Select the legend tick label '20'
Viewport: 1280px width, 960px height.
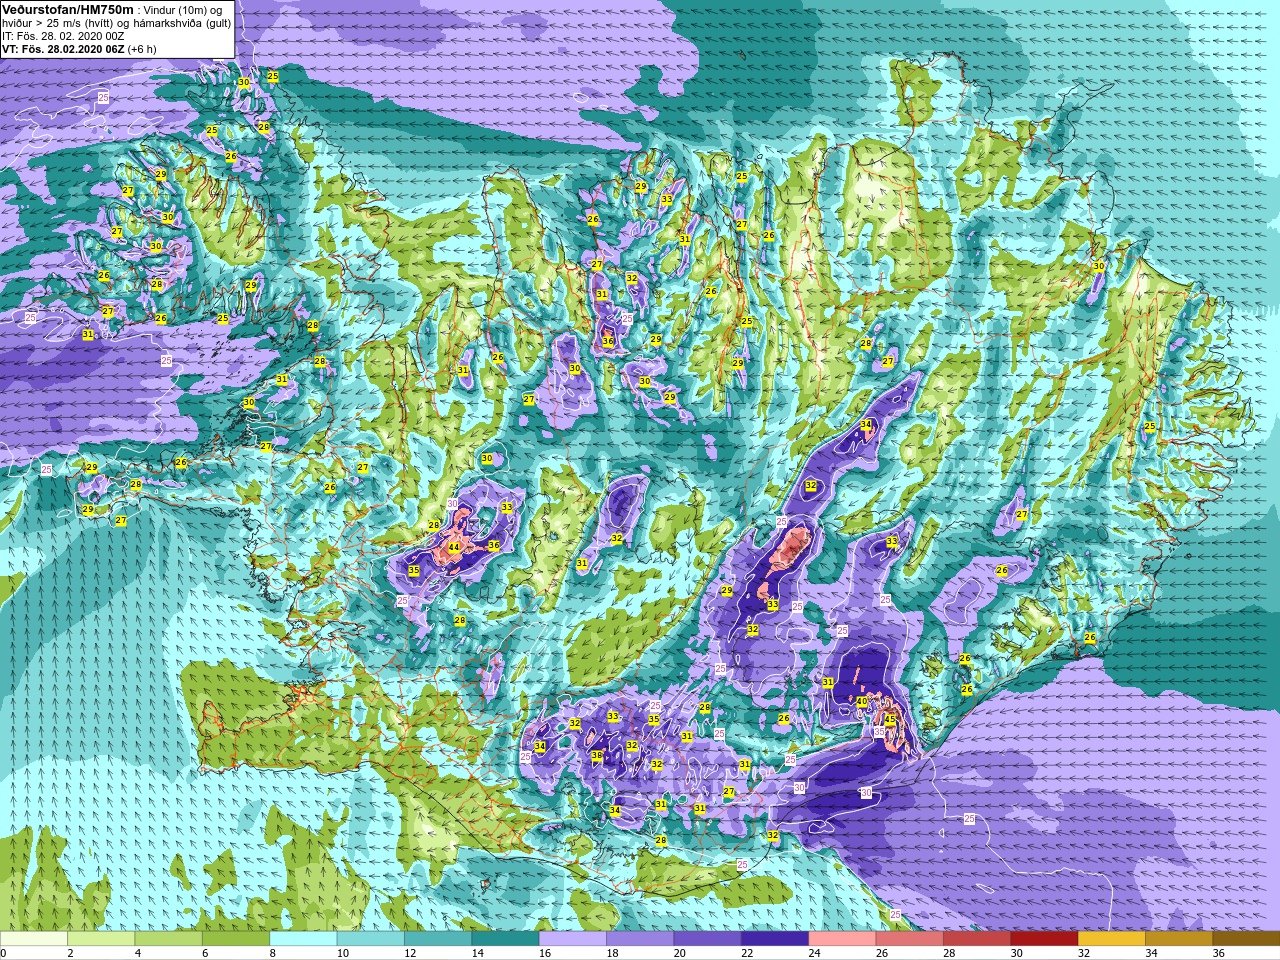680,953
